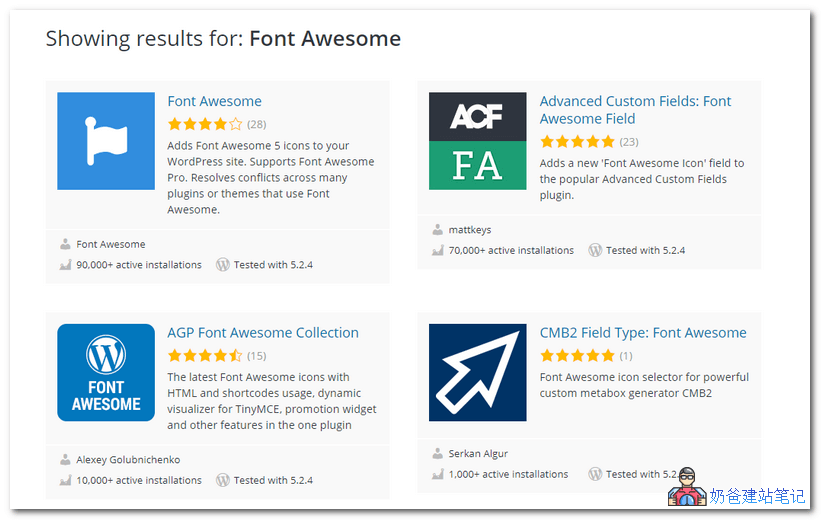Image resolution: width=821 pixels, height=520 pixels.
Task: Click the author icon beside Serkan Algur
Action: (438, 453)
